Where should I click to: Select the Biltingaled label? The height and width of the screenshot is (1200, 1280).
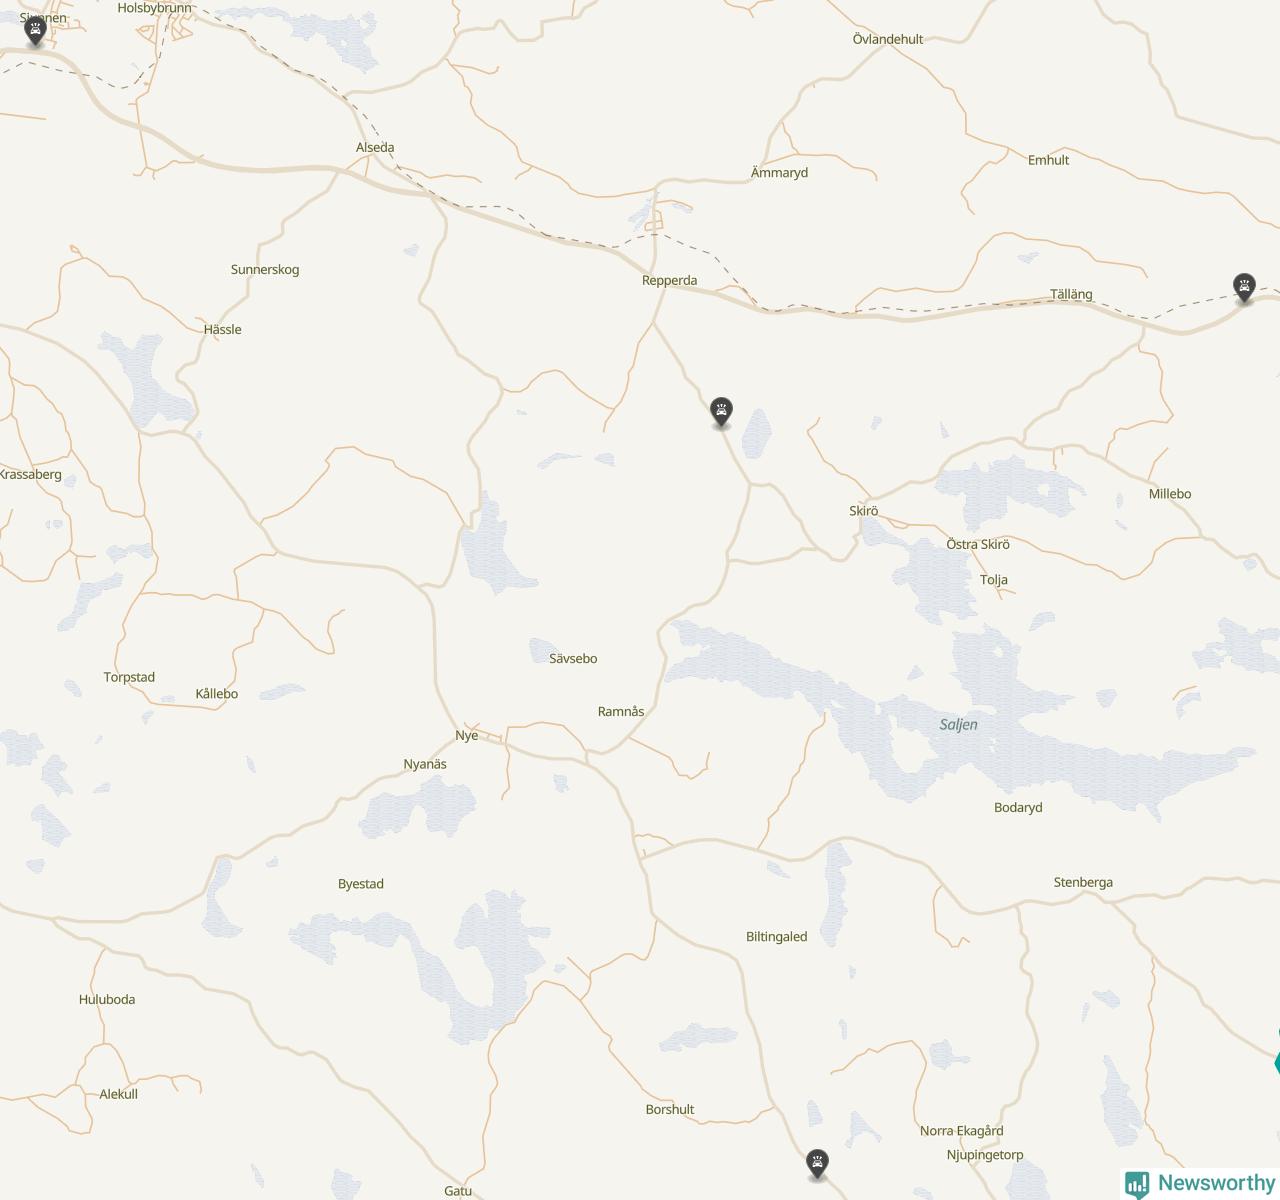coord(776,937)
